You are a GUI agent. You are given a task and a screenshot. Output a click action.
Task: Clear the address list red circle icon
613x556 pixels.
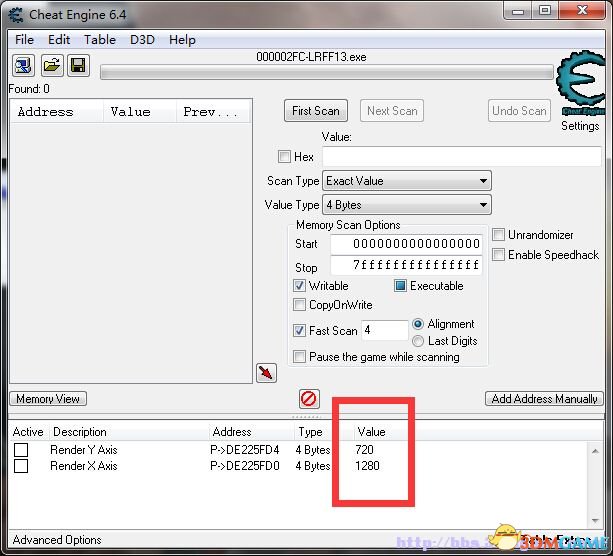coord(309,399)
